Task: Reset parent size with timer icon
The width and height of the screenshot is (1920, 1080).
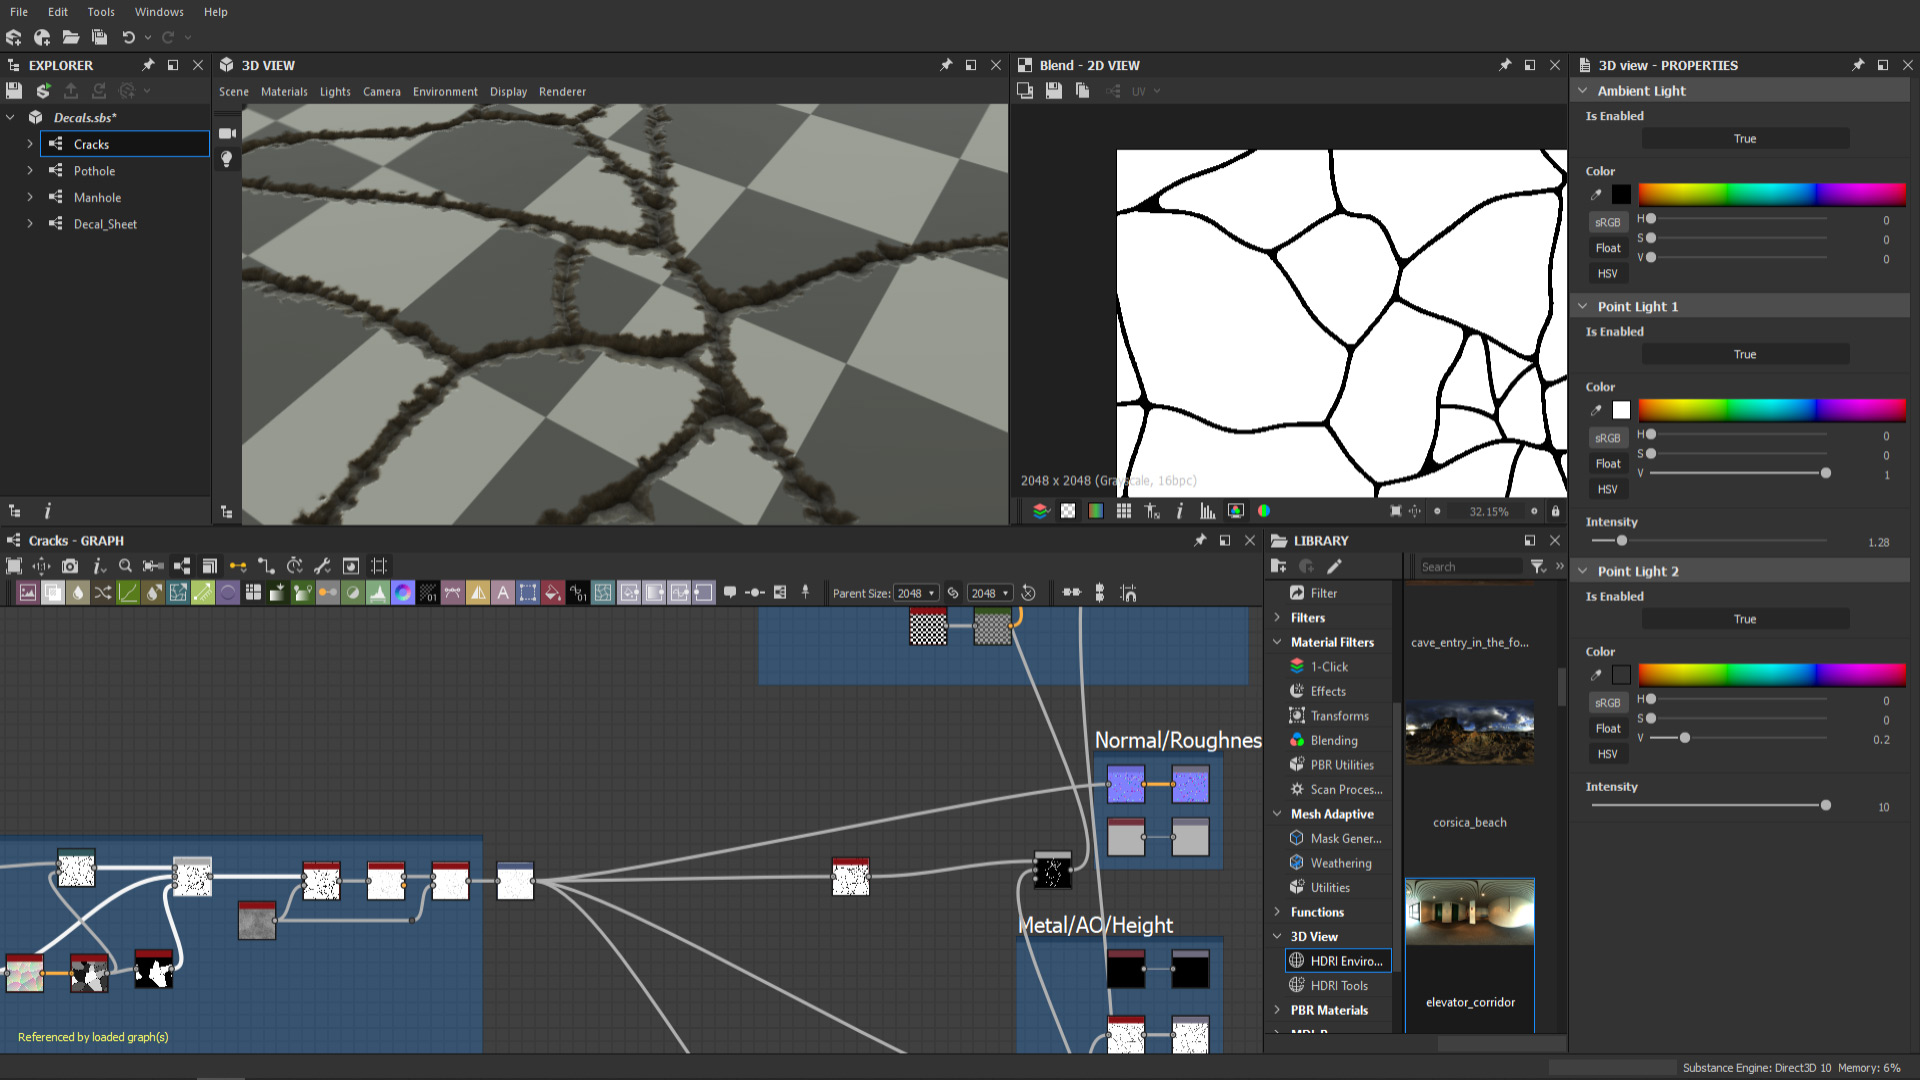Action: (x=1028, y=593)
